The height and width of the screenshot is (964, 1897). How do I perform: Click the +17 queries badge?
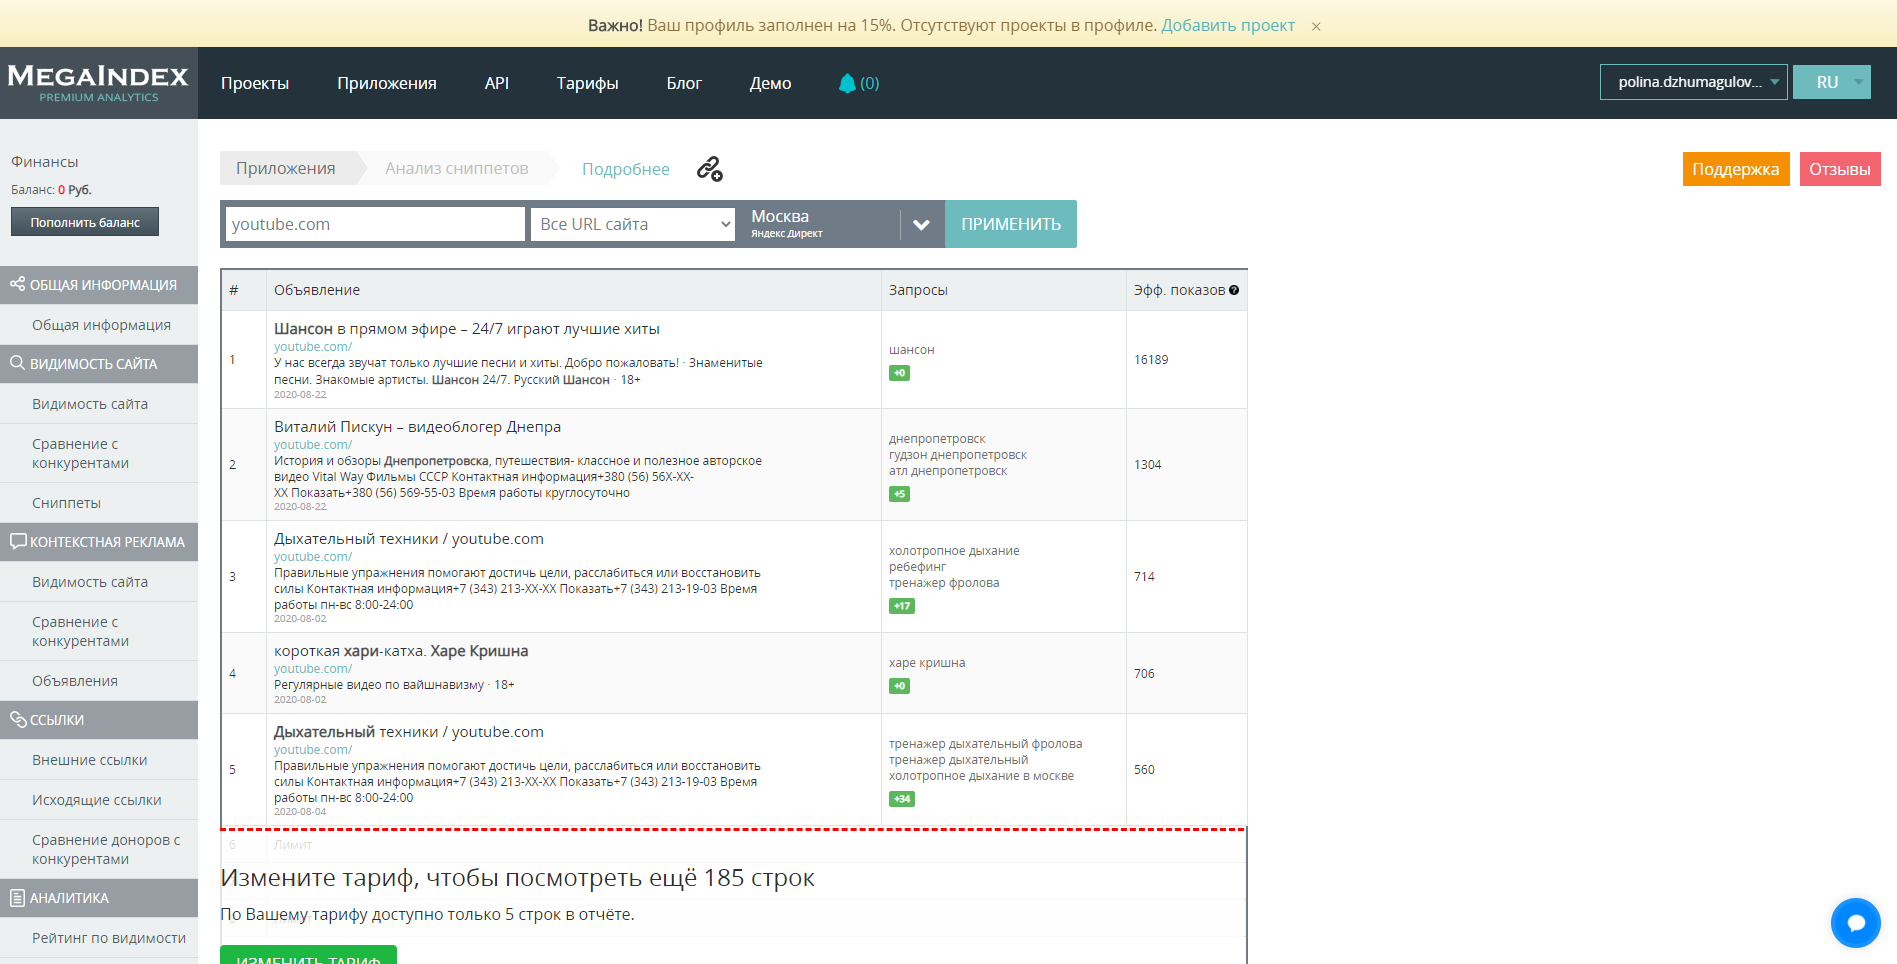[x=902, y=606]
